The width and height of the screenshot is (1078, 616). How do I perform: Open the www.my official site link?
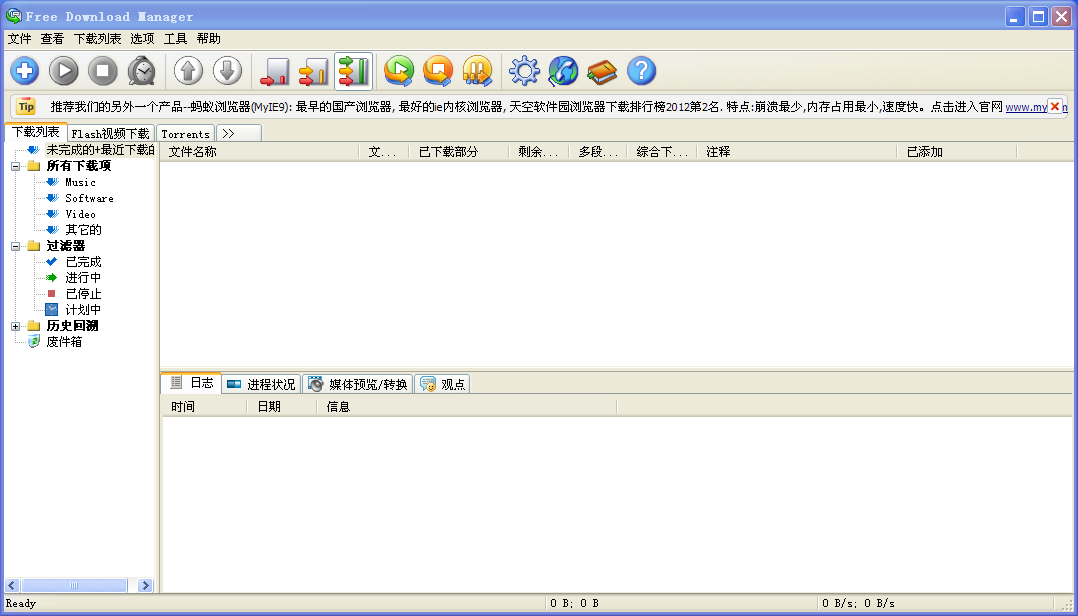click(x=1026, y=107)
